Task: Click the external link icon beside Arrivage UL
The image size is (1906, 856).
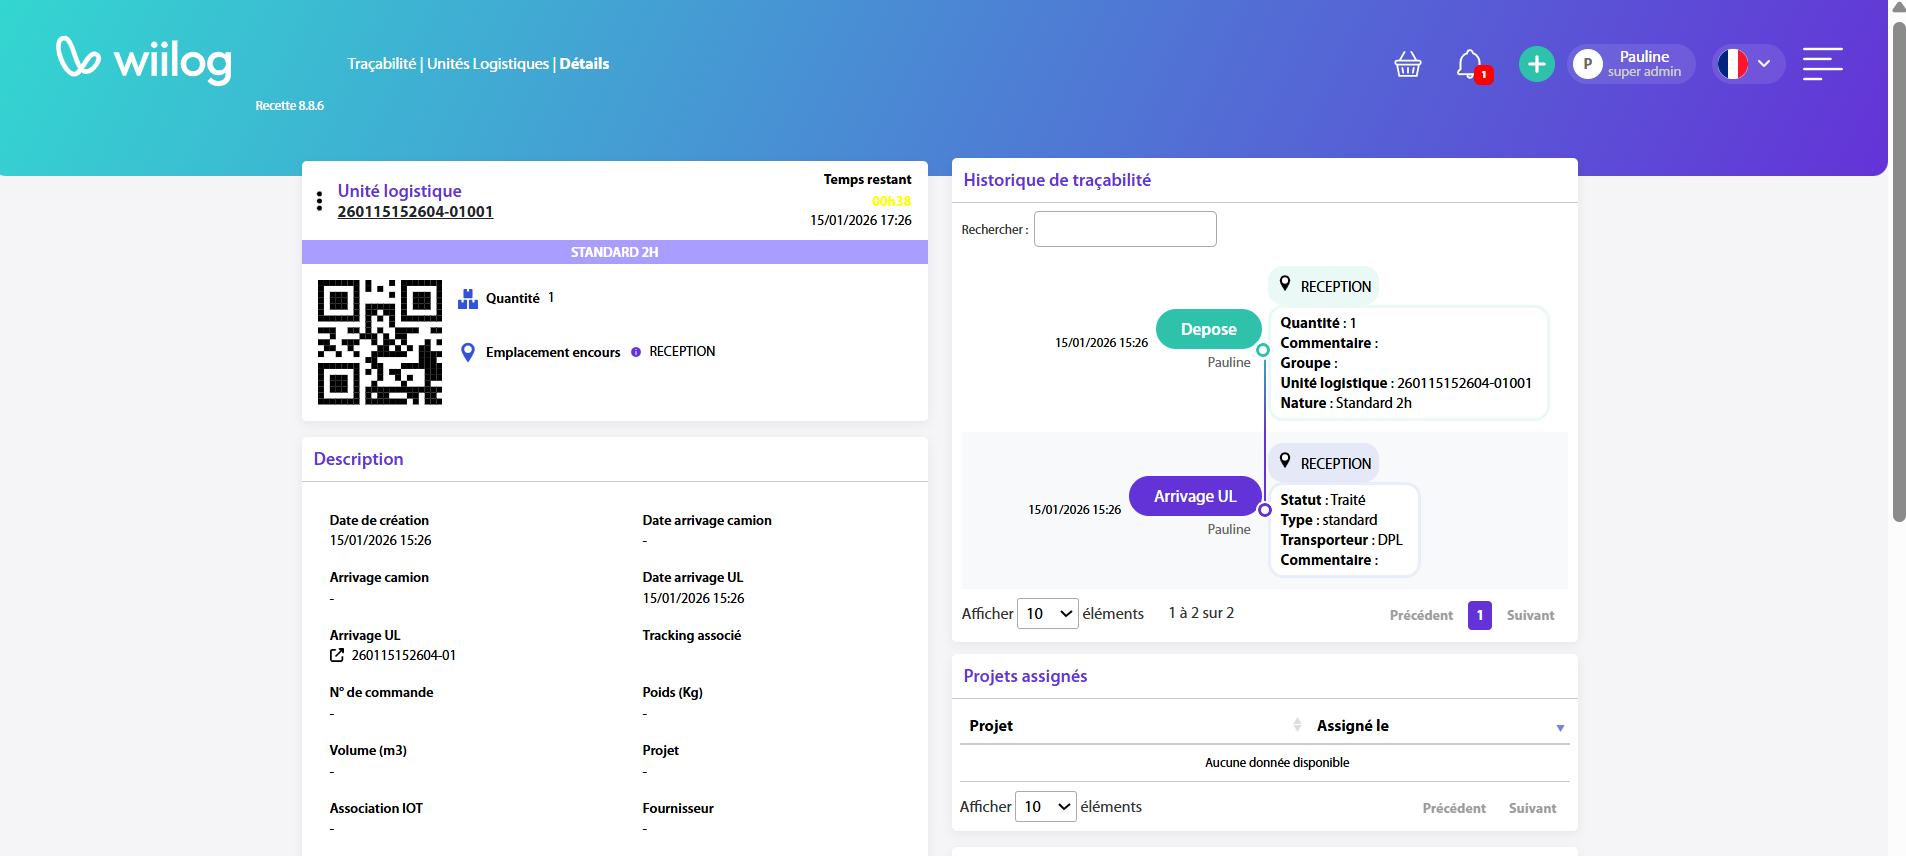Action: tap(337, 656)
